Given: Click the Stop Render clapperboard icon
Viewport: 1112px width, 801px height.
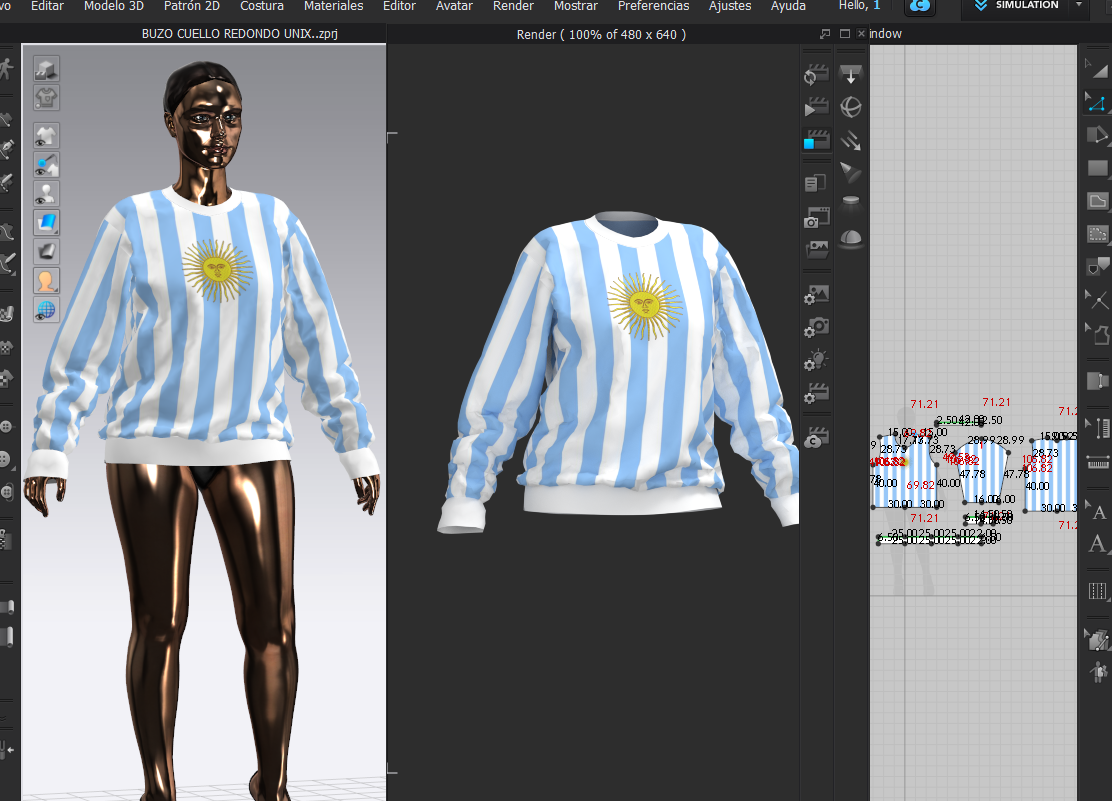Looking at the screenshot, I should pos(816,140).
